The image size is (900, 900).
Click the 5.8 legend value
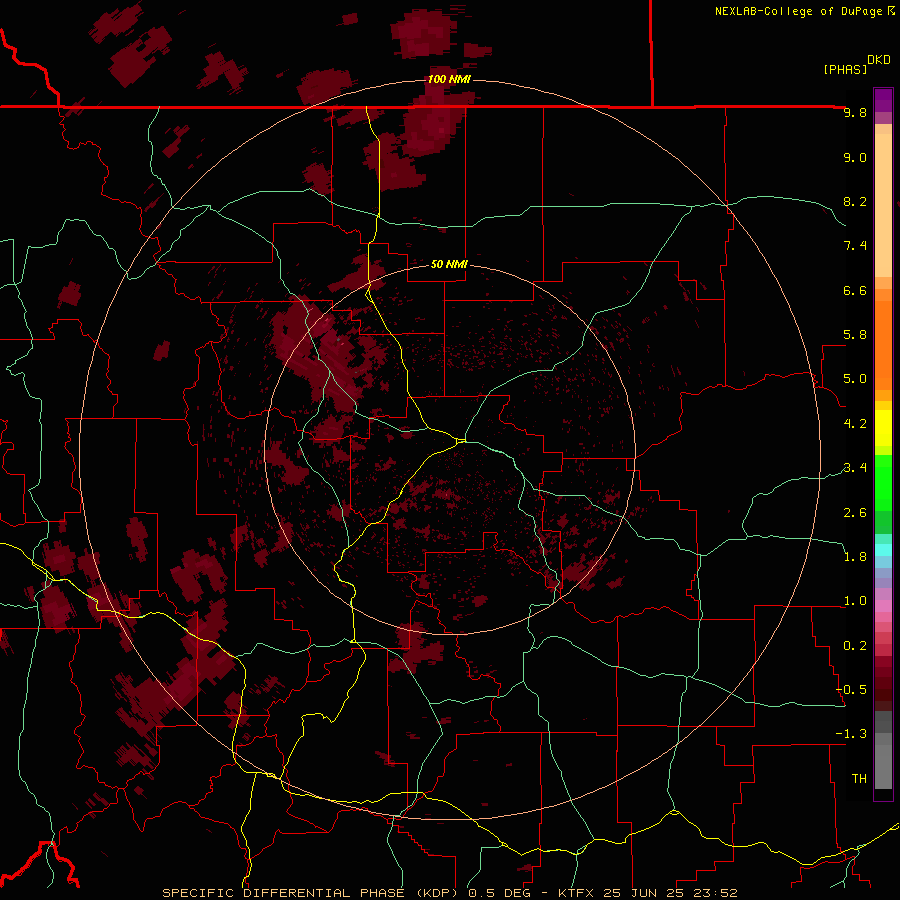[855, 335]
